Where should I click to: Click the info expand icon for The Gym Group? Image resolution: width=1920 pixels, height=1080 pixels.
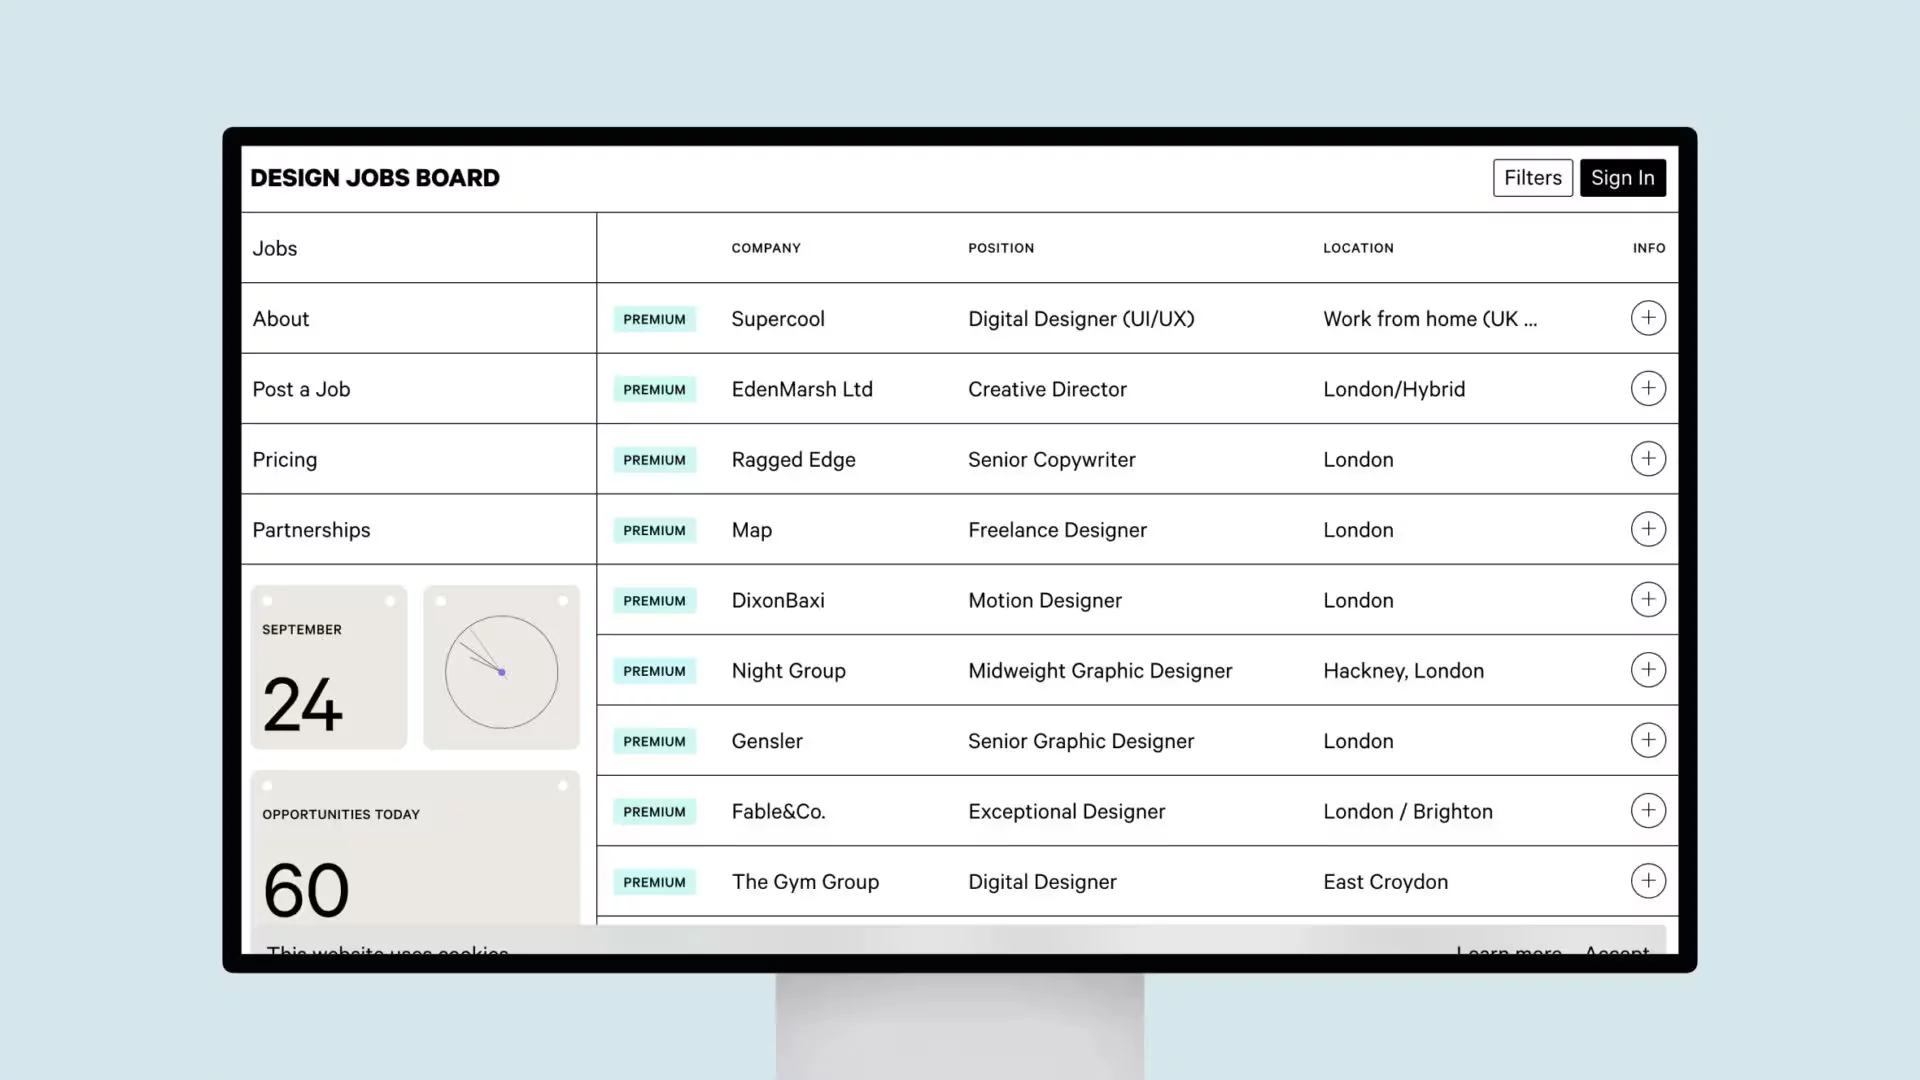point(1647,881)
